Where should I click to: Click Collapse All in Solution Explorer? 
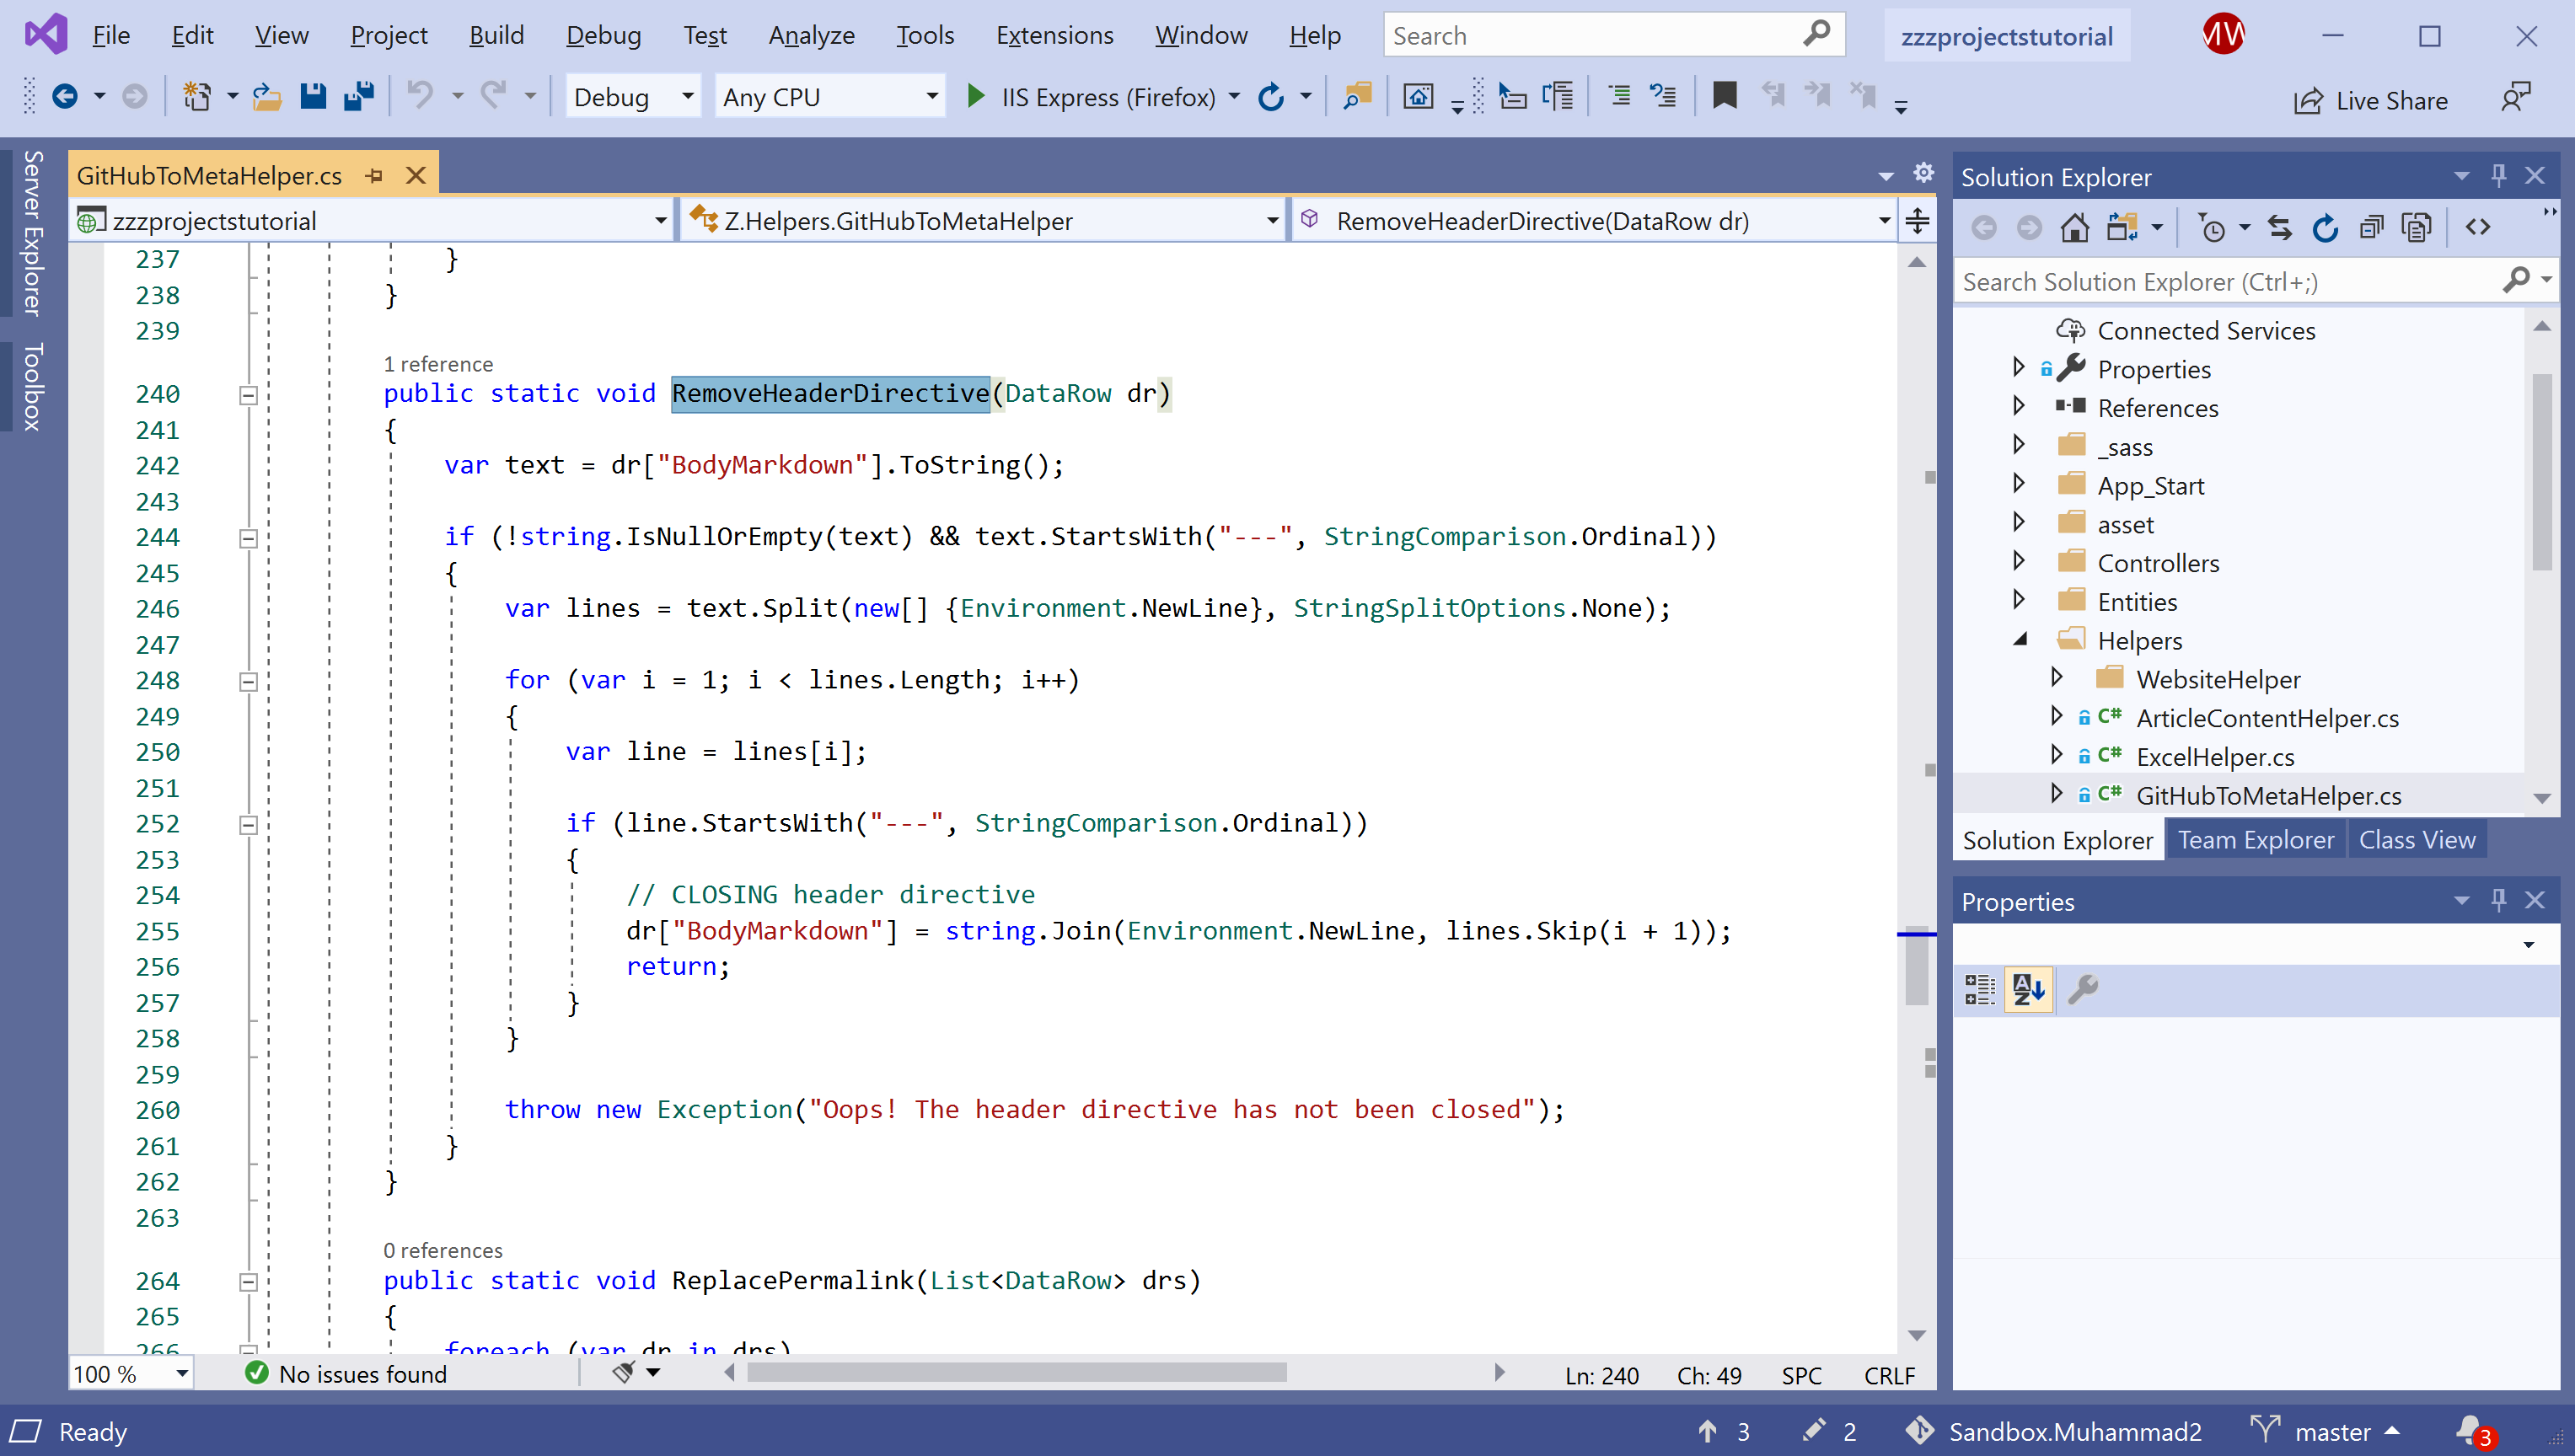[2371, 228]
